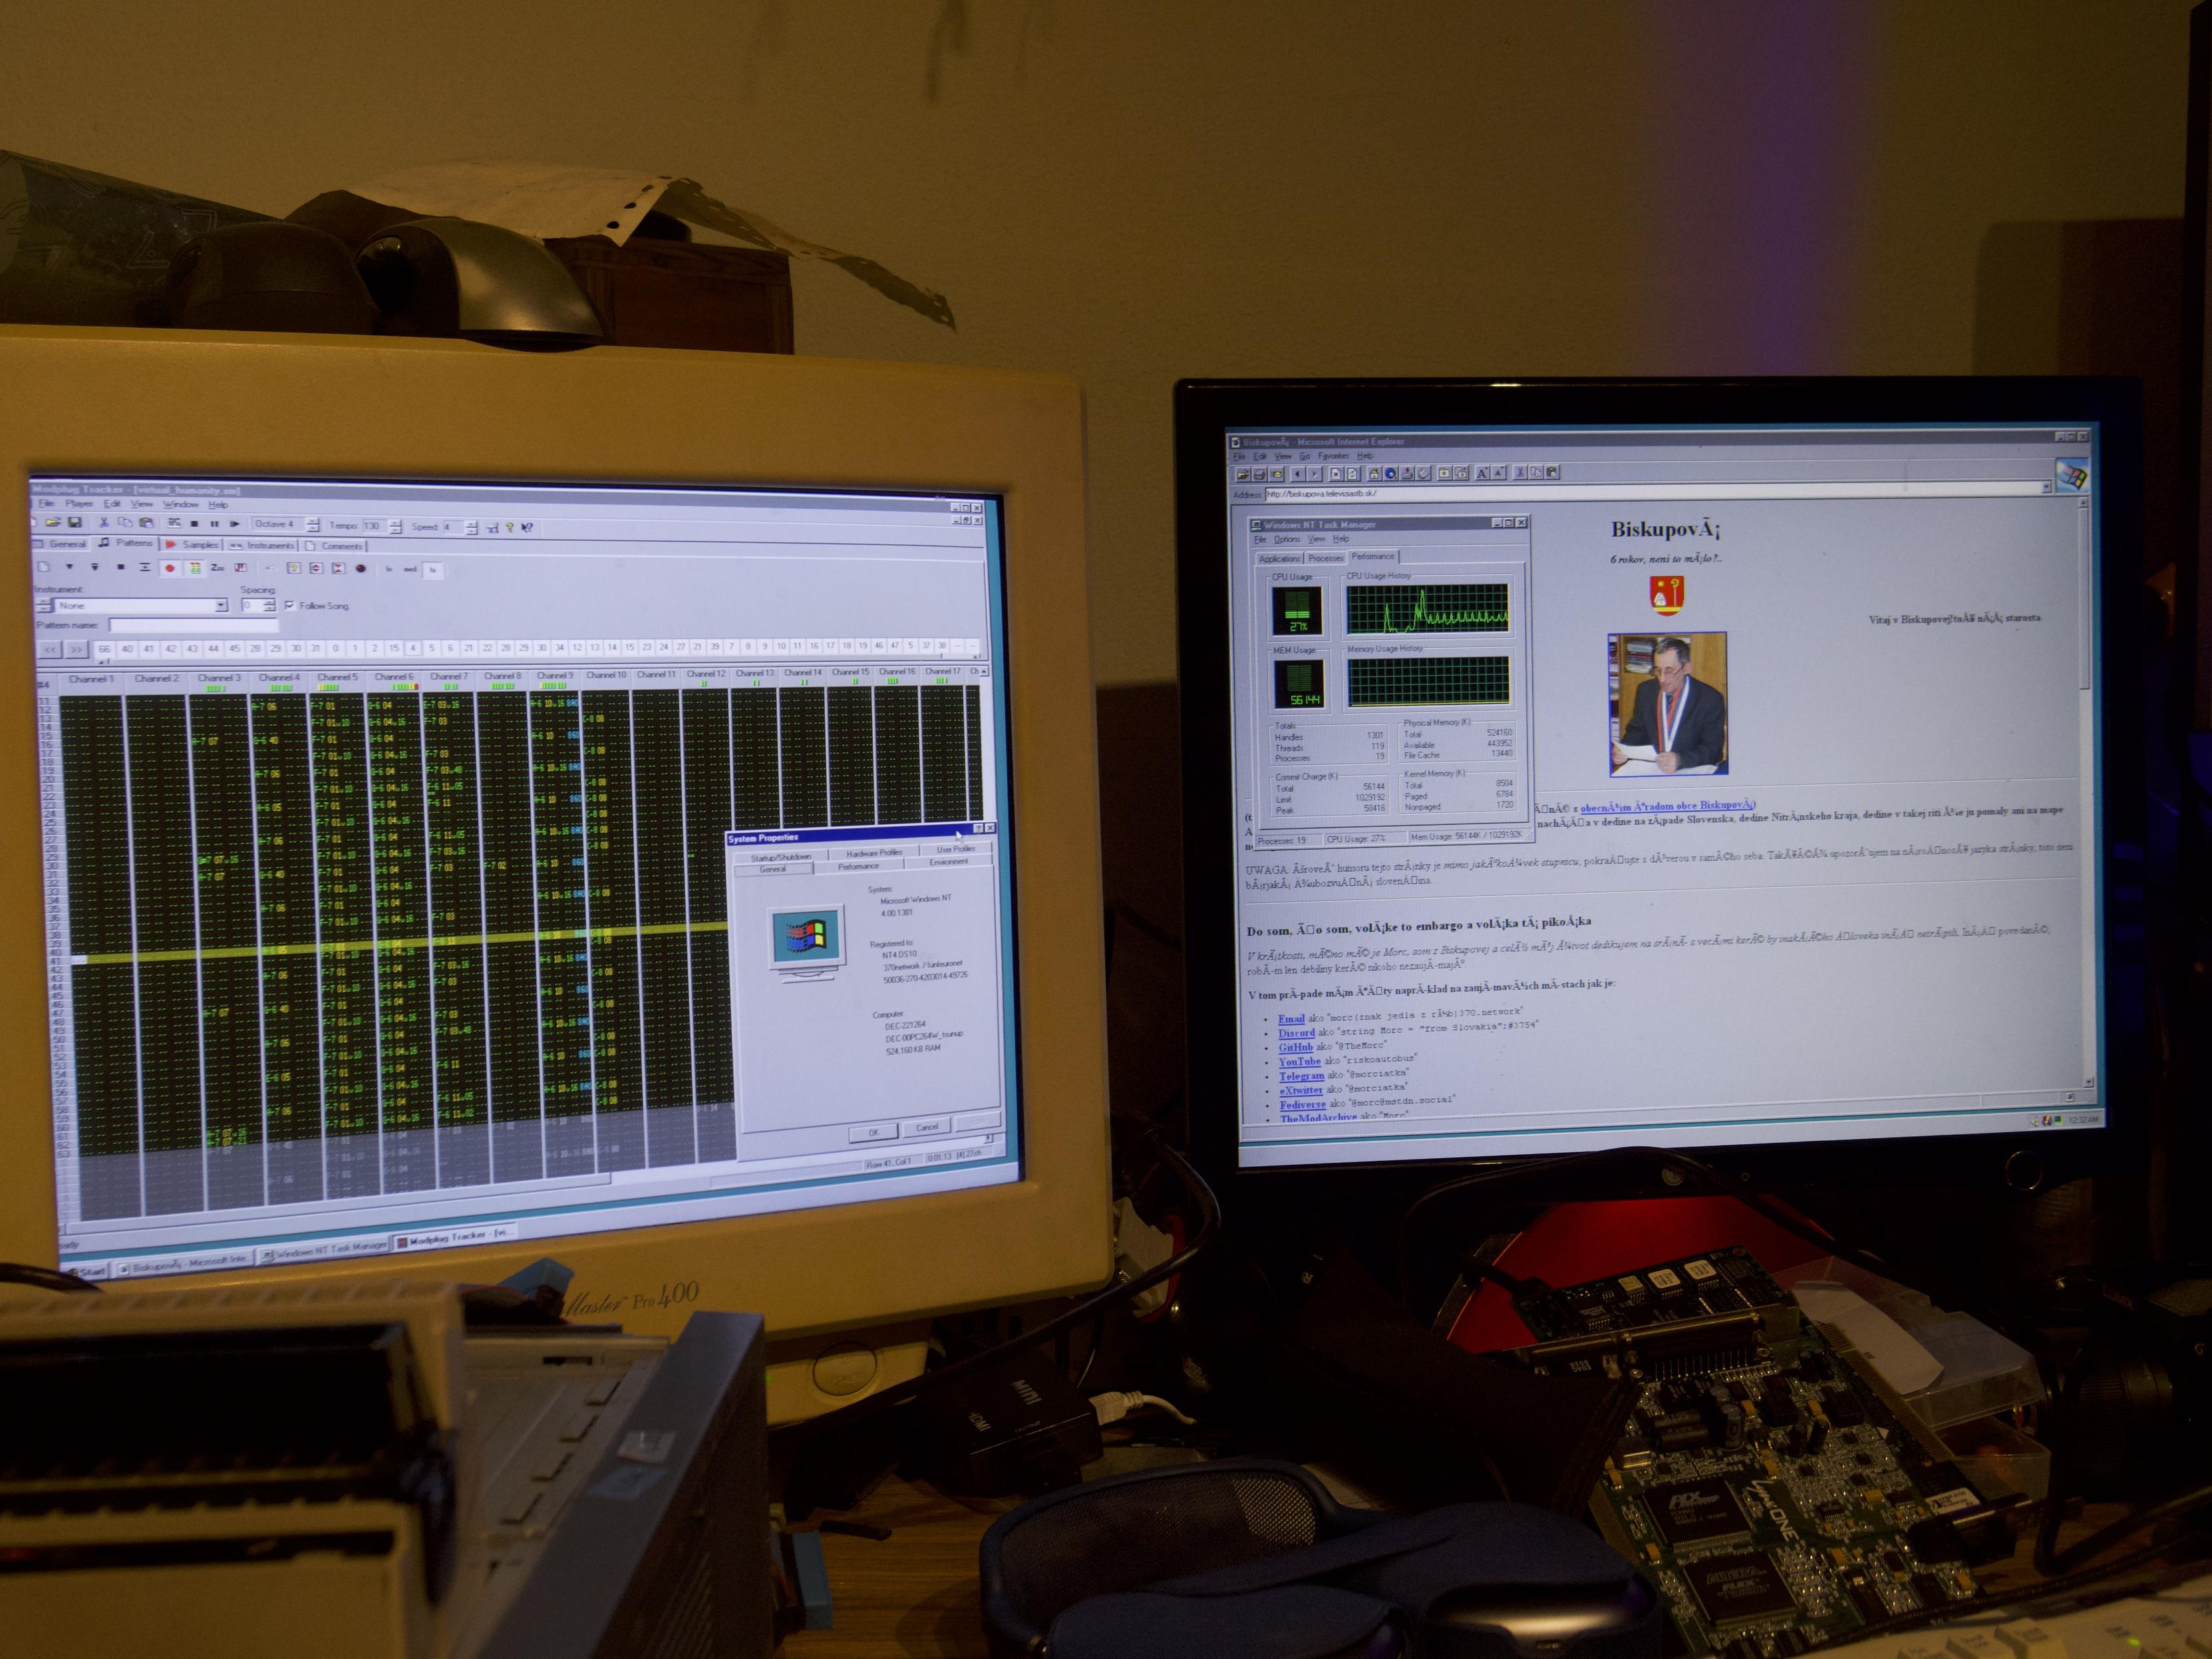Select the 'hi' detail button in Modplug
Image resolution: width=2212 pixels, height=1659 pixels.
tap(433, 570)
